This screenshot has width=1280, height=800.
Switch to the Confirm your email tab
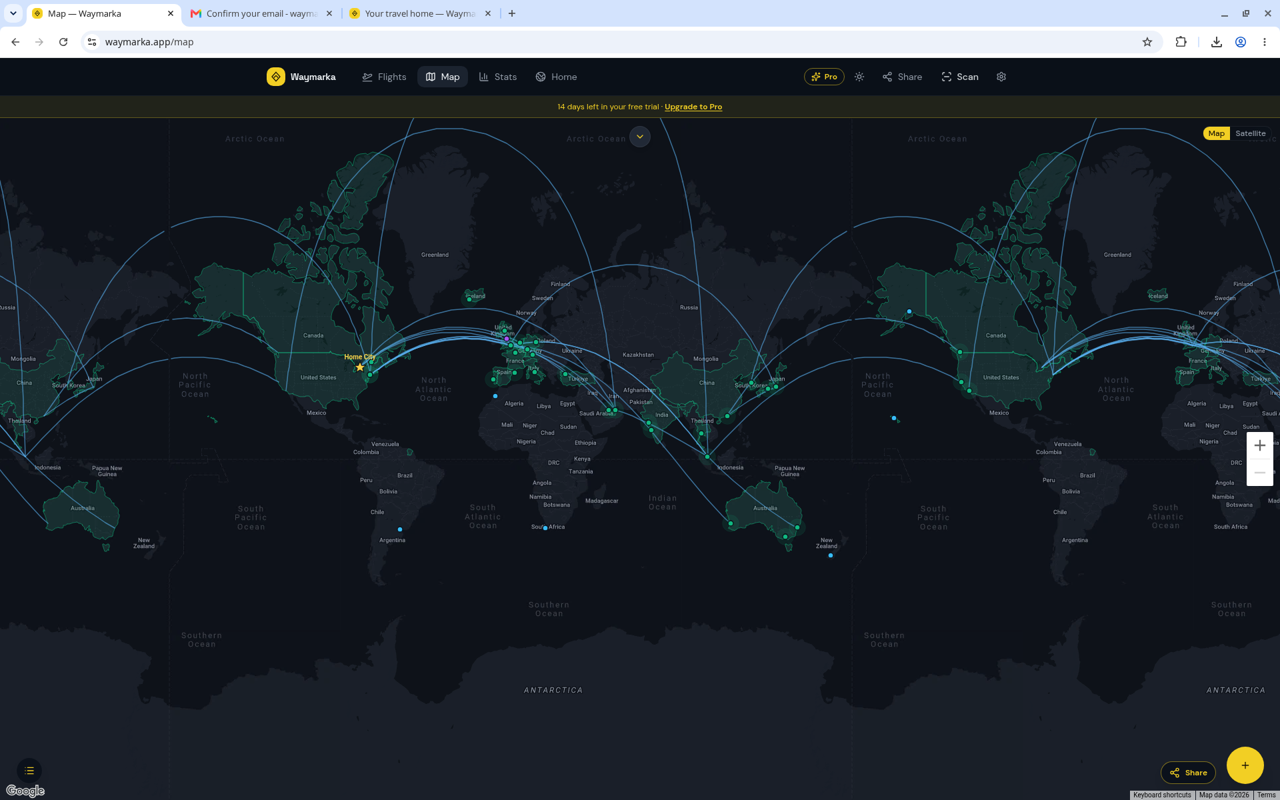262,14
